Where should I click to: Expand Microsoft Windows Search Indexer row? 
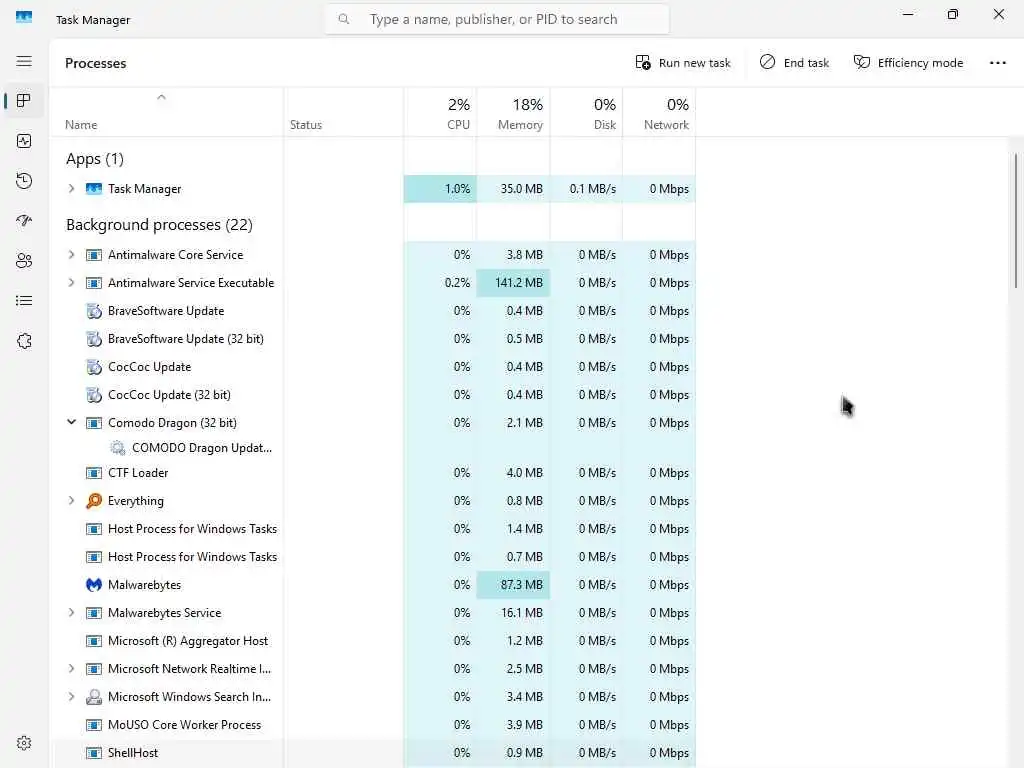71,697
